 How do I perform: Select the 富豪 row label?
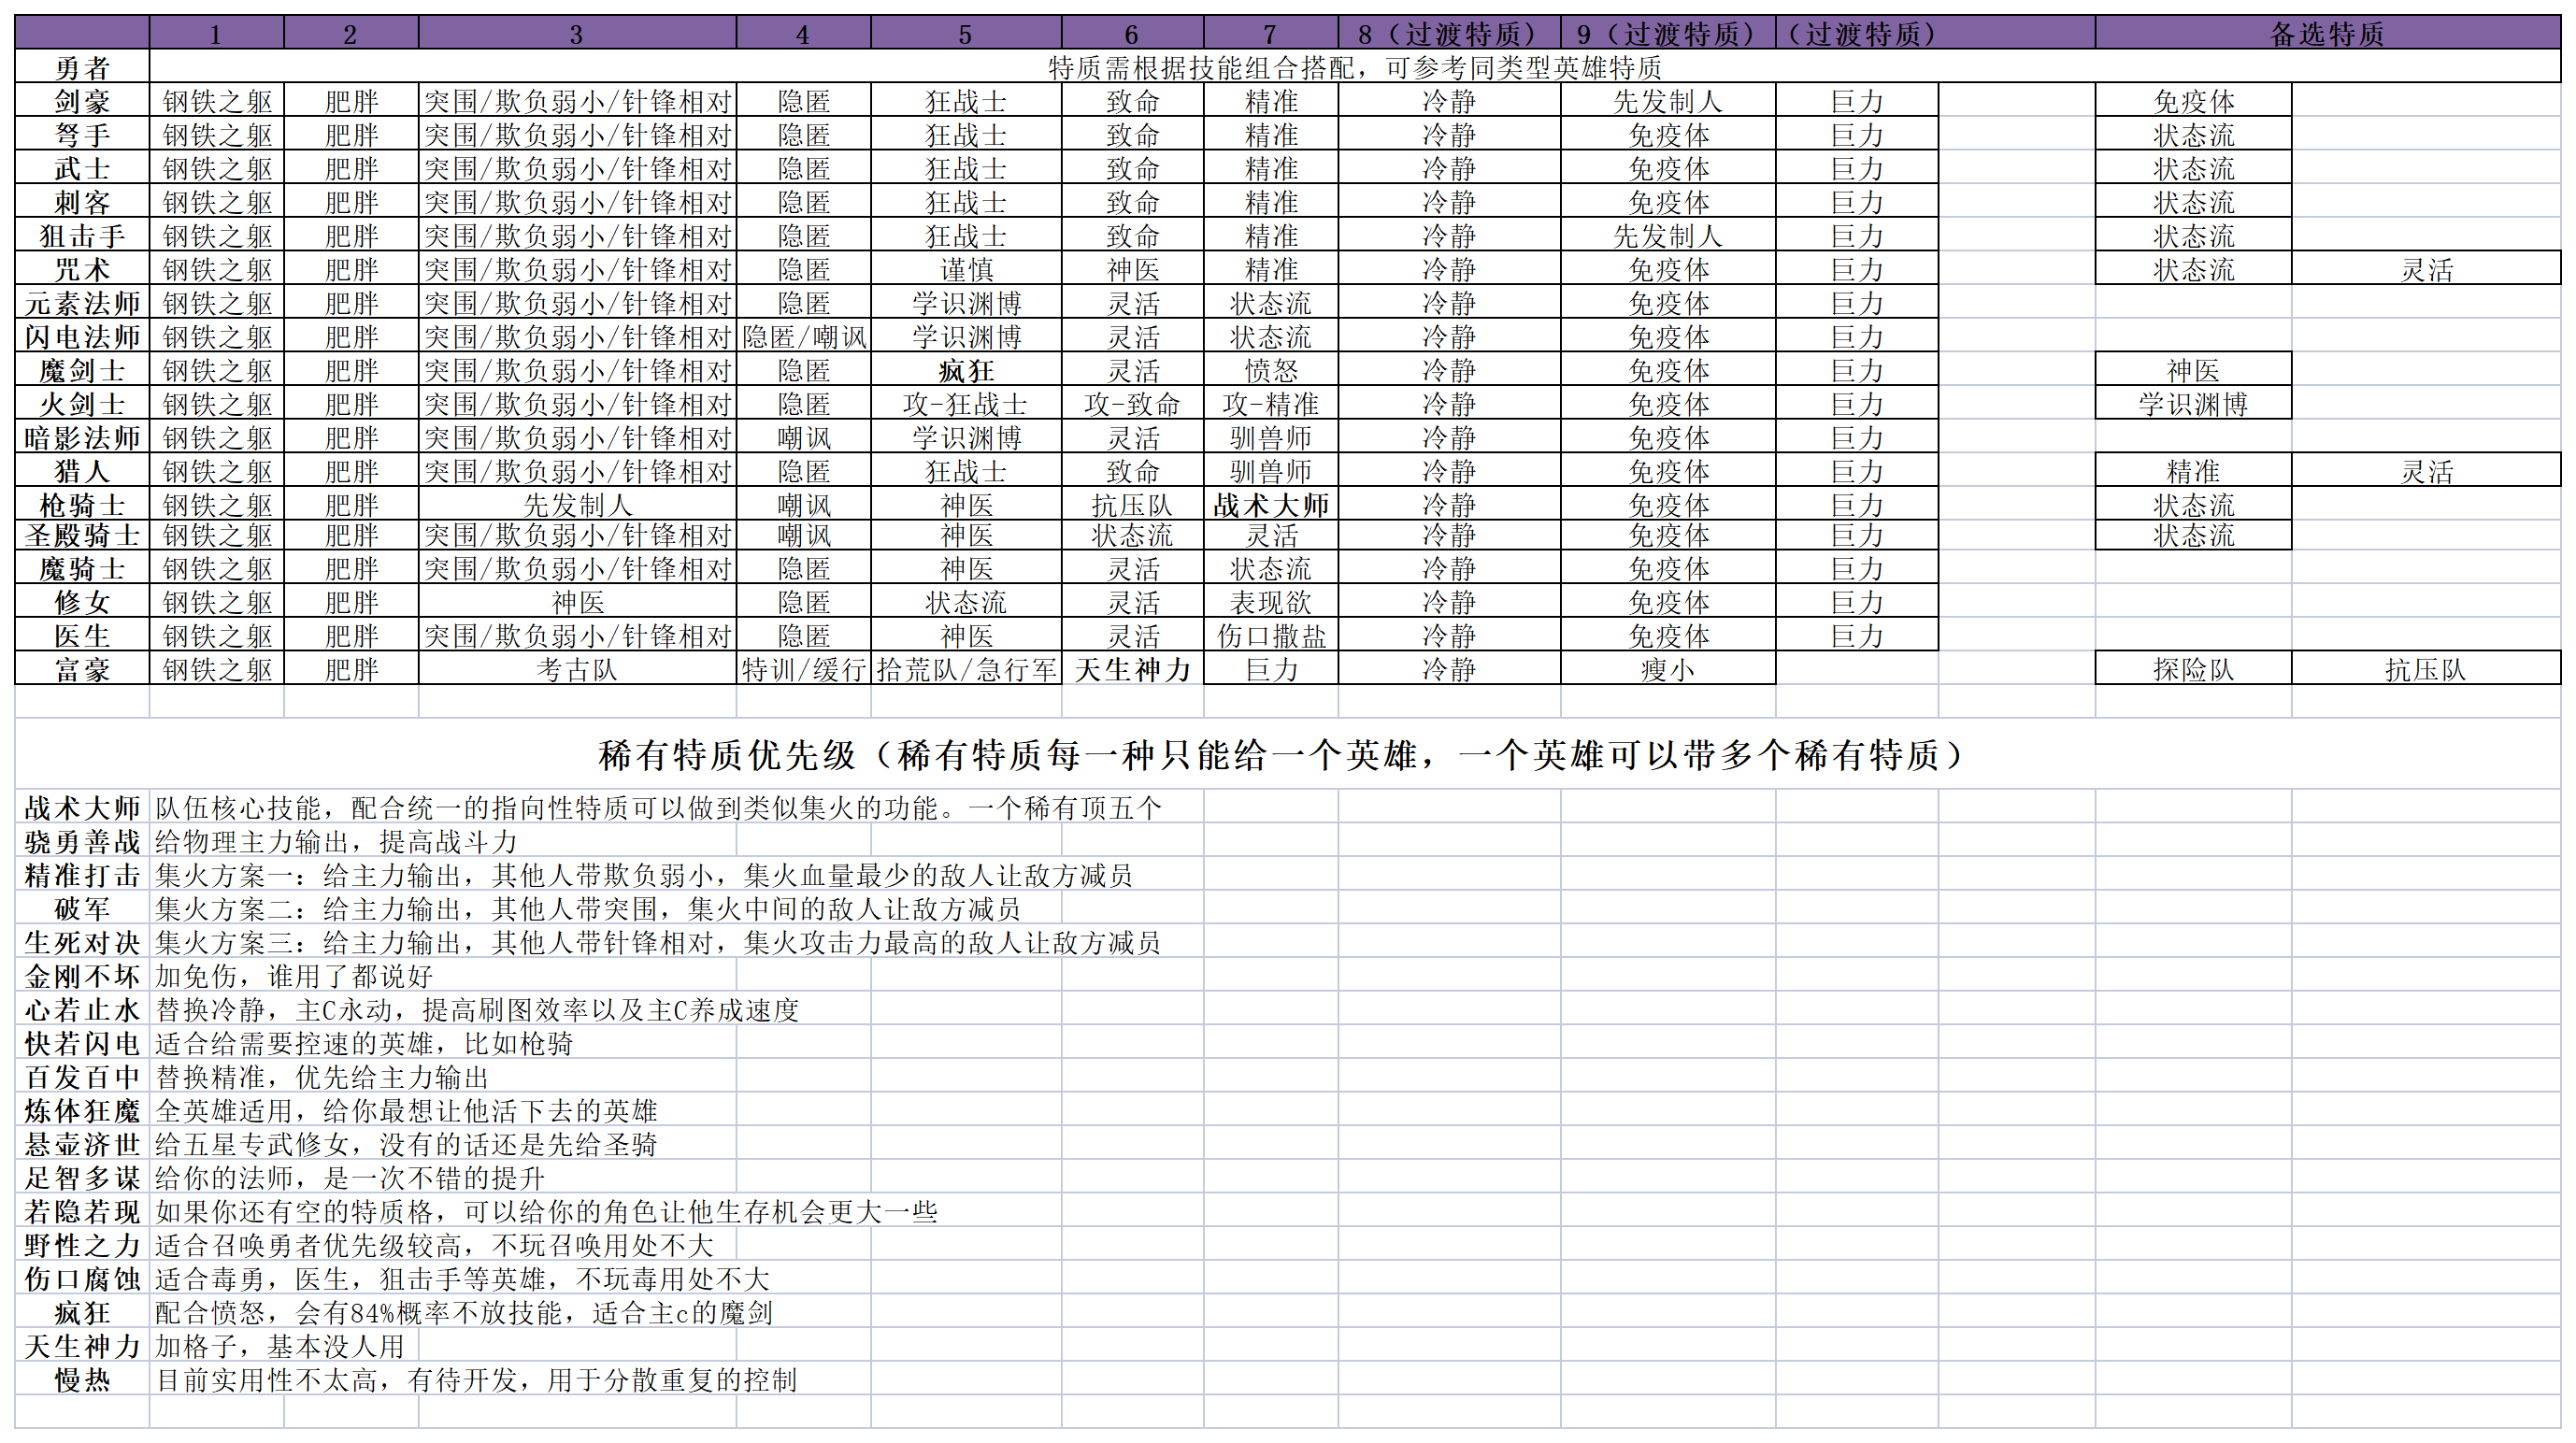click(x=82, y=669)
